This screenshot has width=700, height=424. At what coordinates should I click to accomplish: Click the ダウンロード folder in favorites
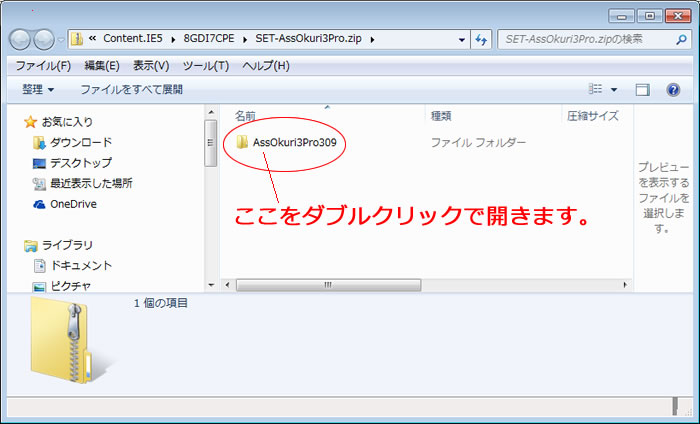(80, 143)
